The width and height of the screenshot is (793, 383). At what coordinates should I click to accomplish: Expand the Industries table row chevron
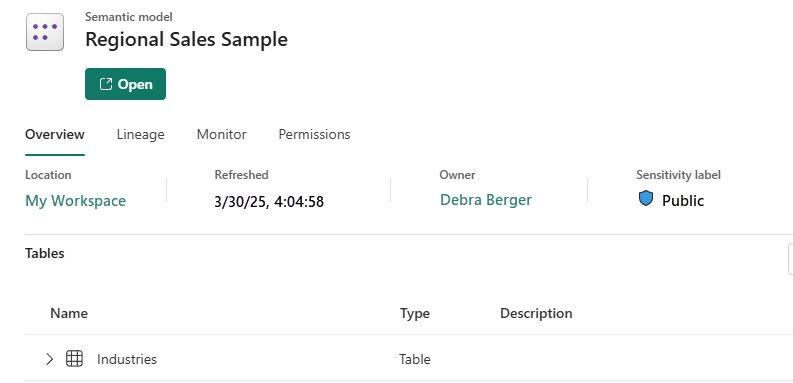(49, 359)
